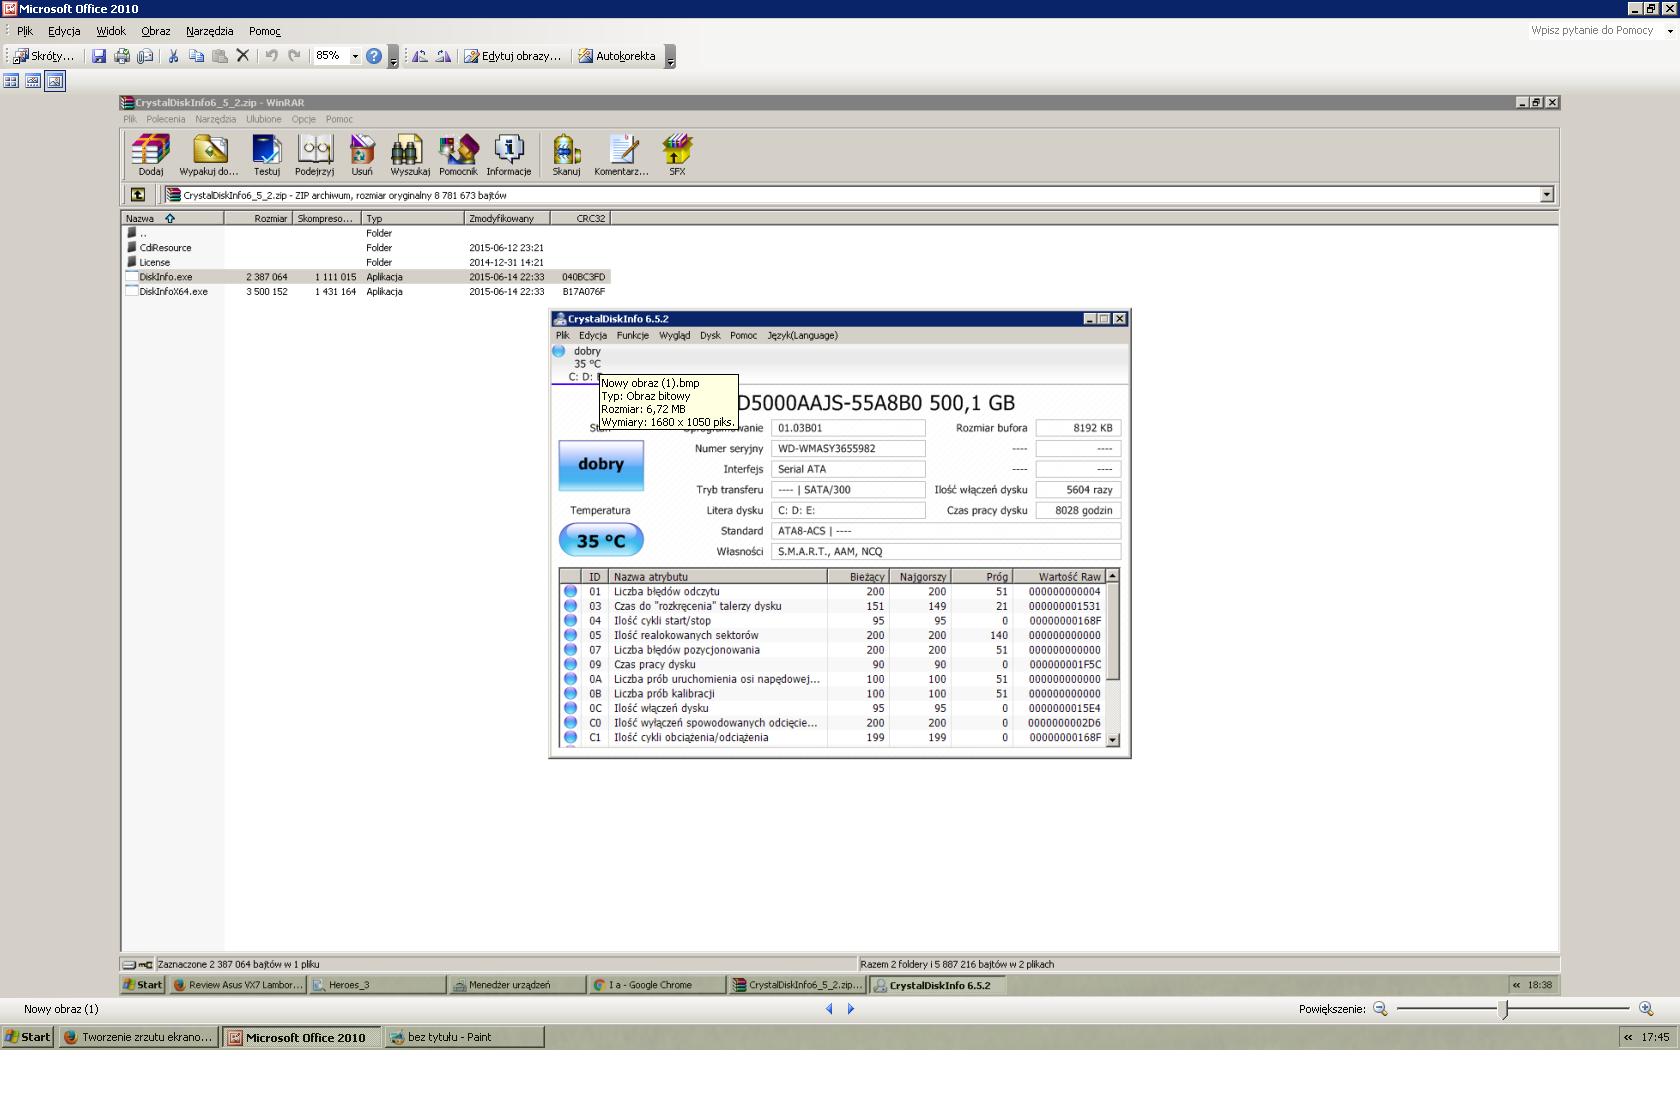Go to the next picture with the right arrow
This screenshot has width=1680, height=1110.
(x=851, y=1009)
